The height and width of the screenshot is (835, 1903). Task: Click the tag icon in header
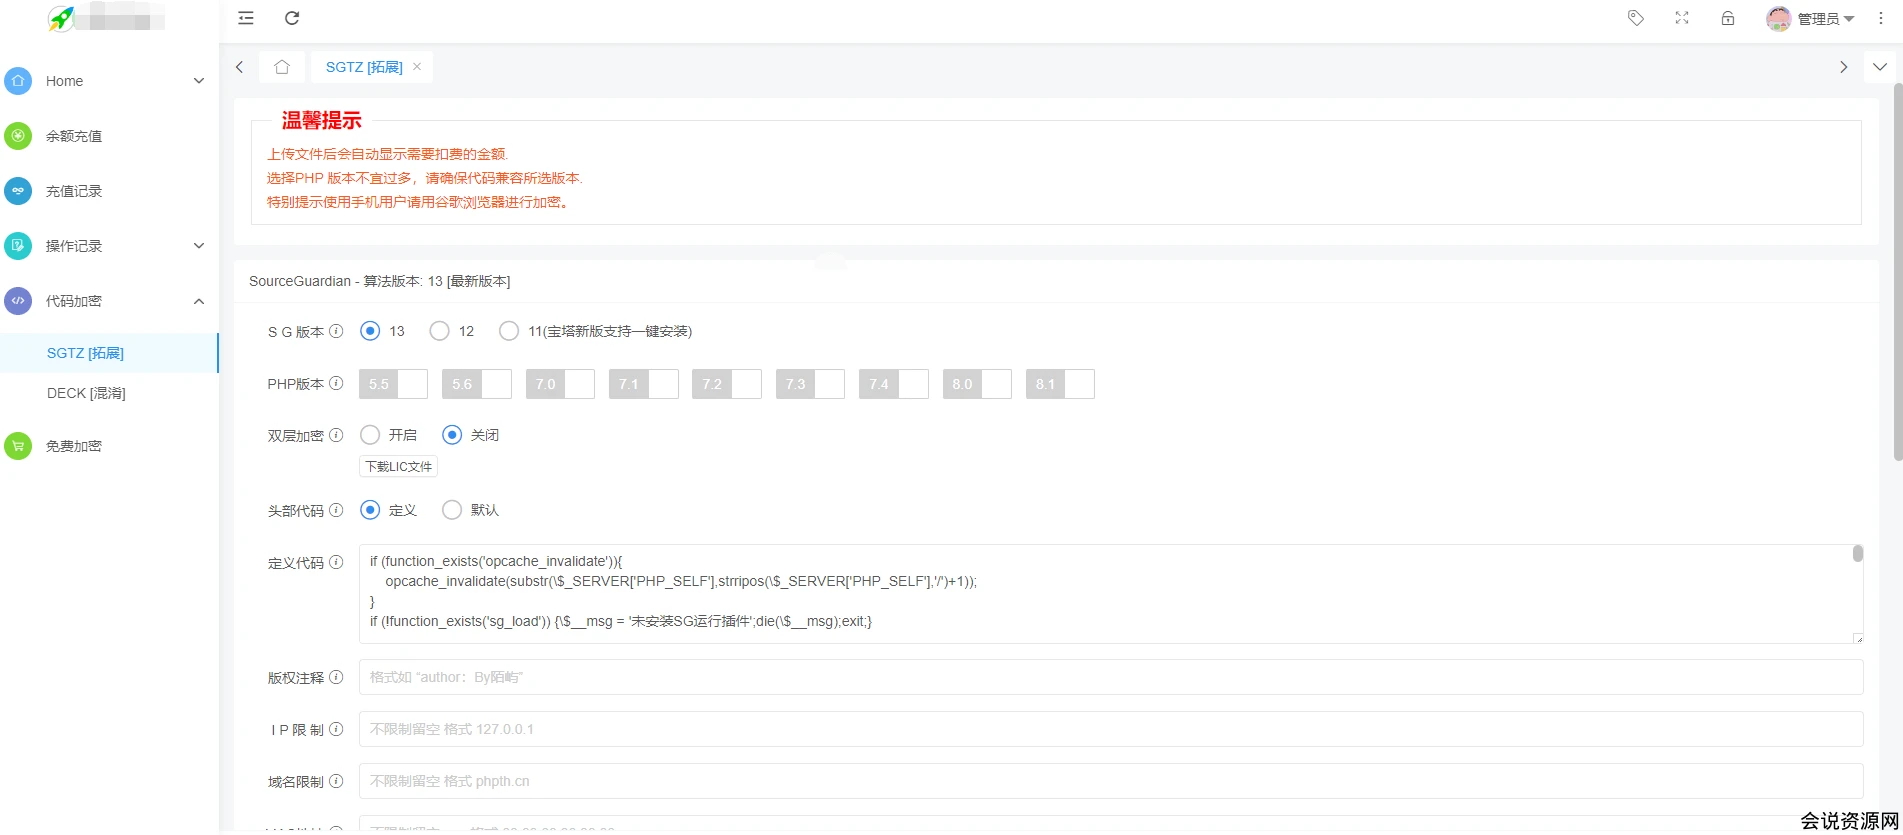[1636, 18]
